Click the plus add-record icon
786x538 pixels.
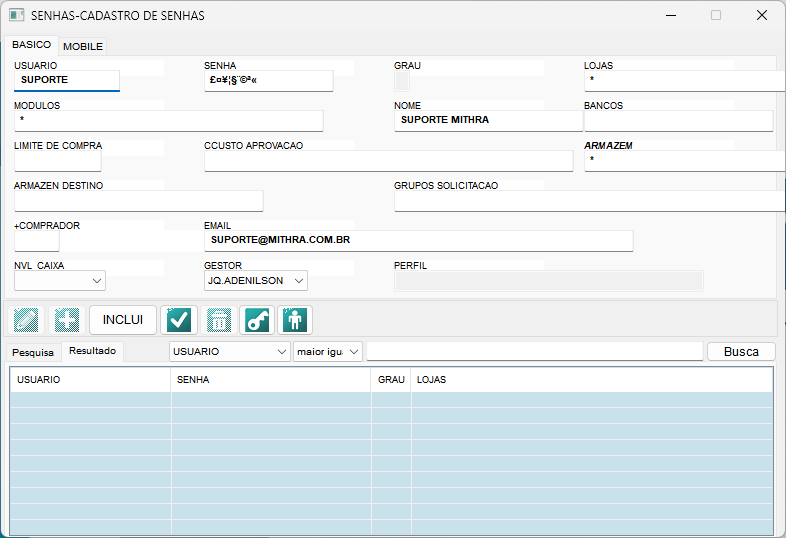coord(66,320)
